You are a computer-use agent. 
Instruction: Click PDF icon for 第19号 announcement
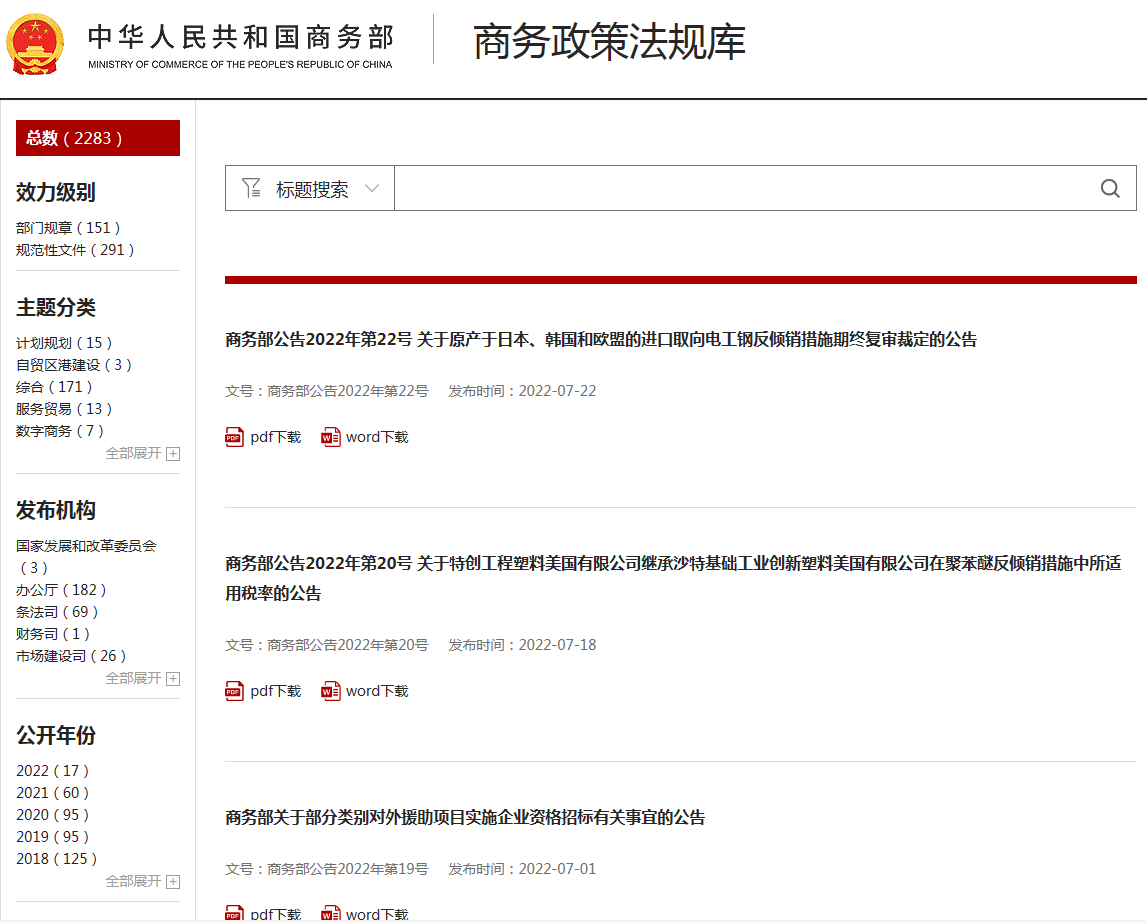234,914
